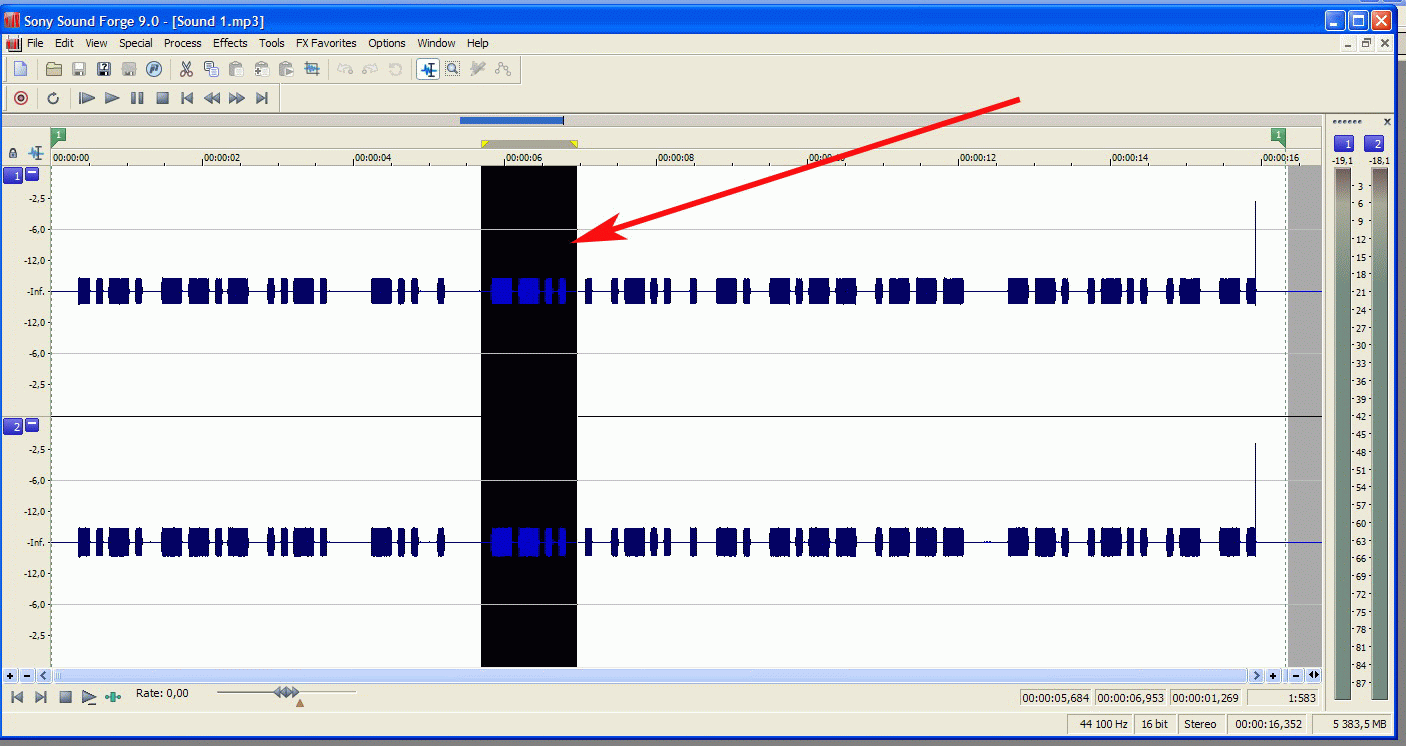Collapse channel 2 with minus button
1406x746 pixels.
pyautogui.click(x=32, y=426)
